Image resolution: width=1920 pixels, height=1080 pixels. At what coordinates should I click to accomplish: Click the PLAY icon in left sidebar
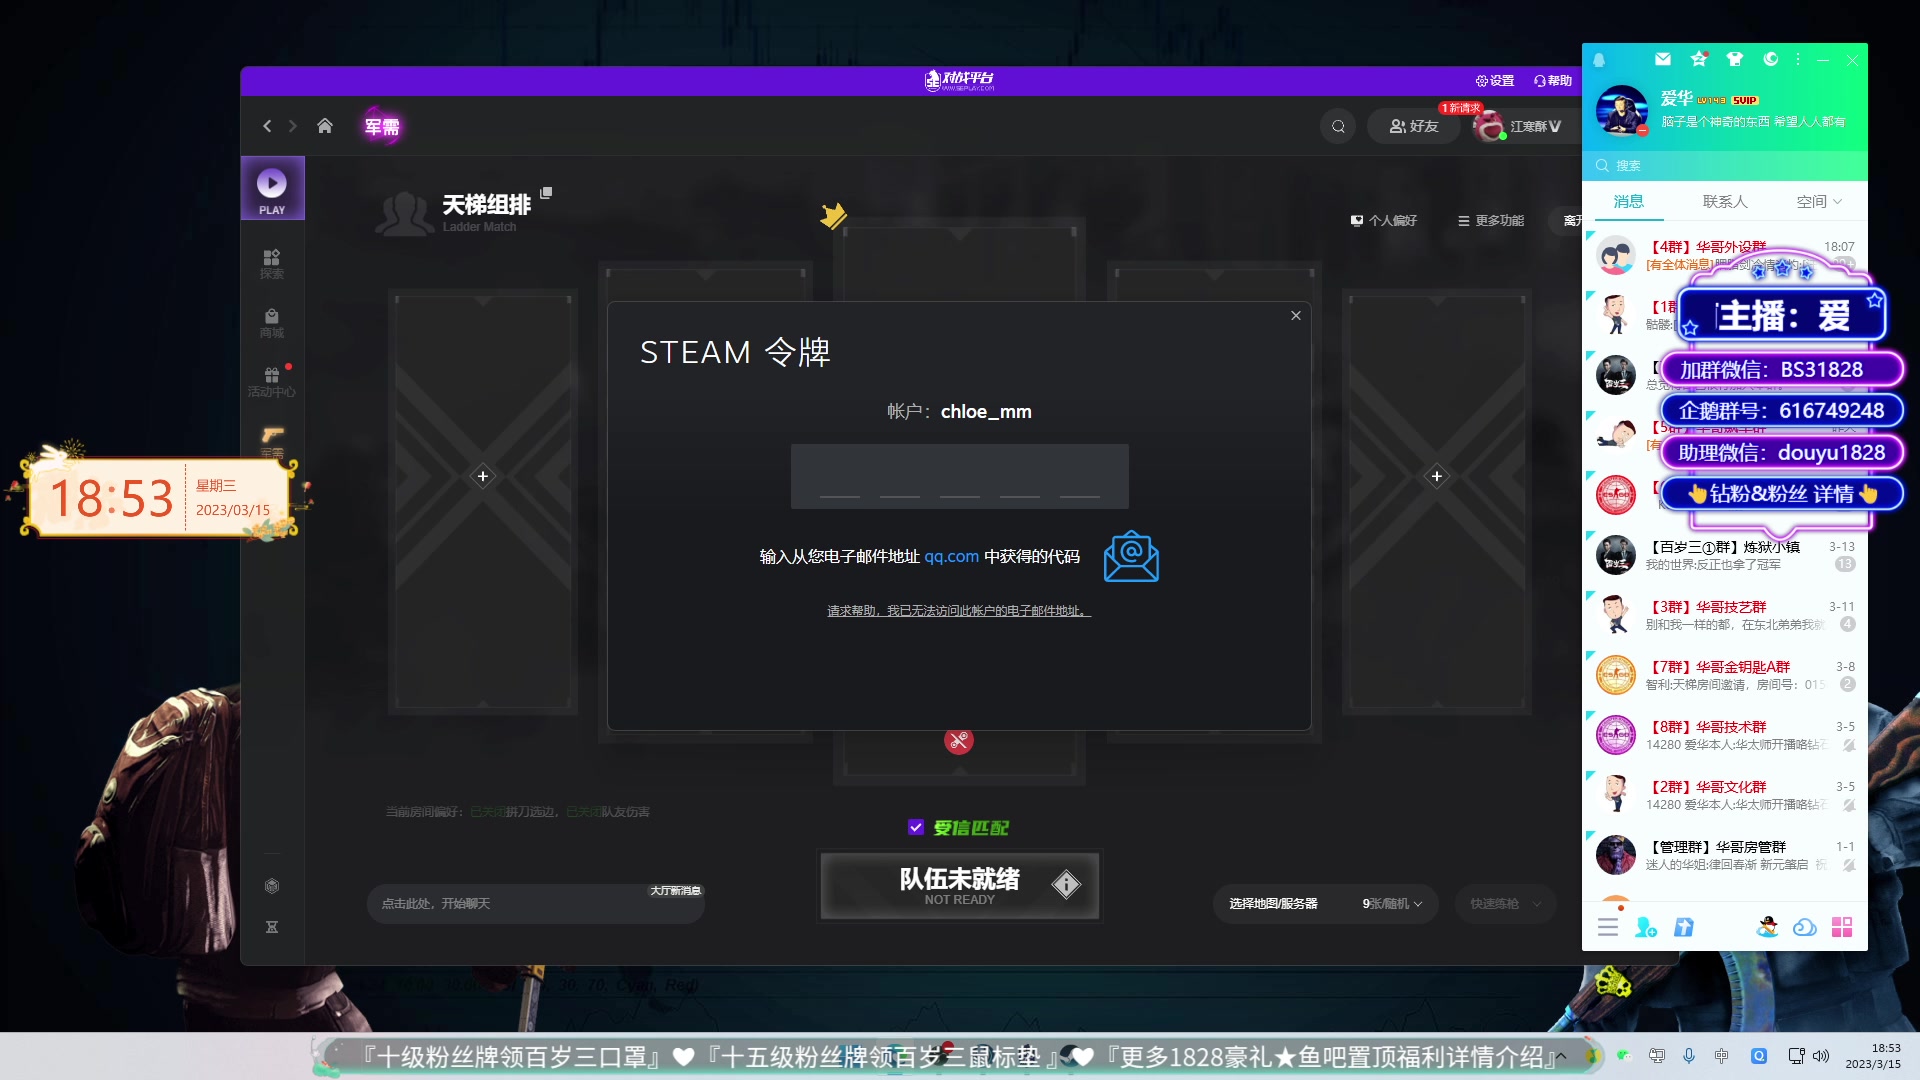tap(272, 189)
